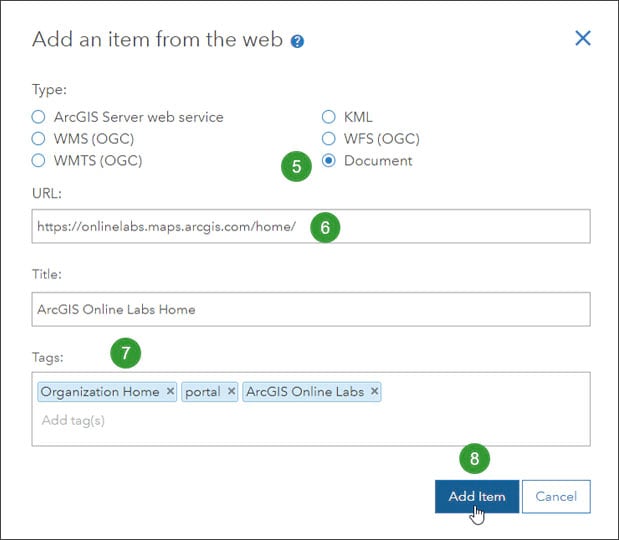
Task: Select WMS (OGC) type option
Action: pyautogui.click(x=38, y=139)
